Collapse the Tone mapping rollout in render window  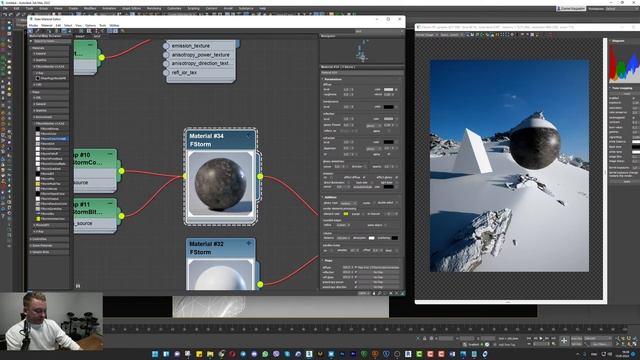tap(624, 88)
